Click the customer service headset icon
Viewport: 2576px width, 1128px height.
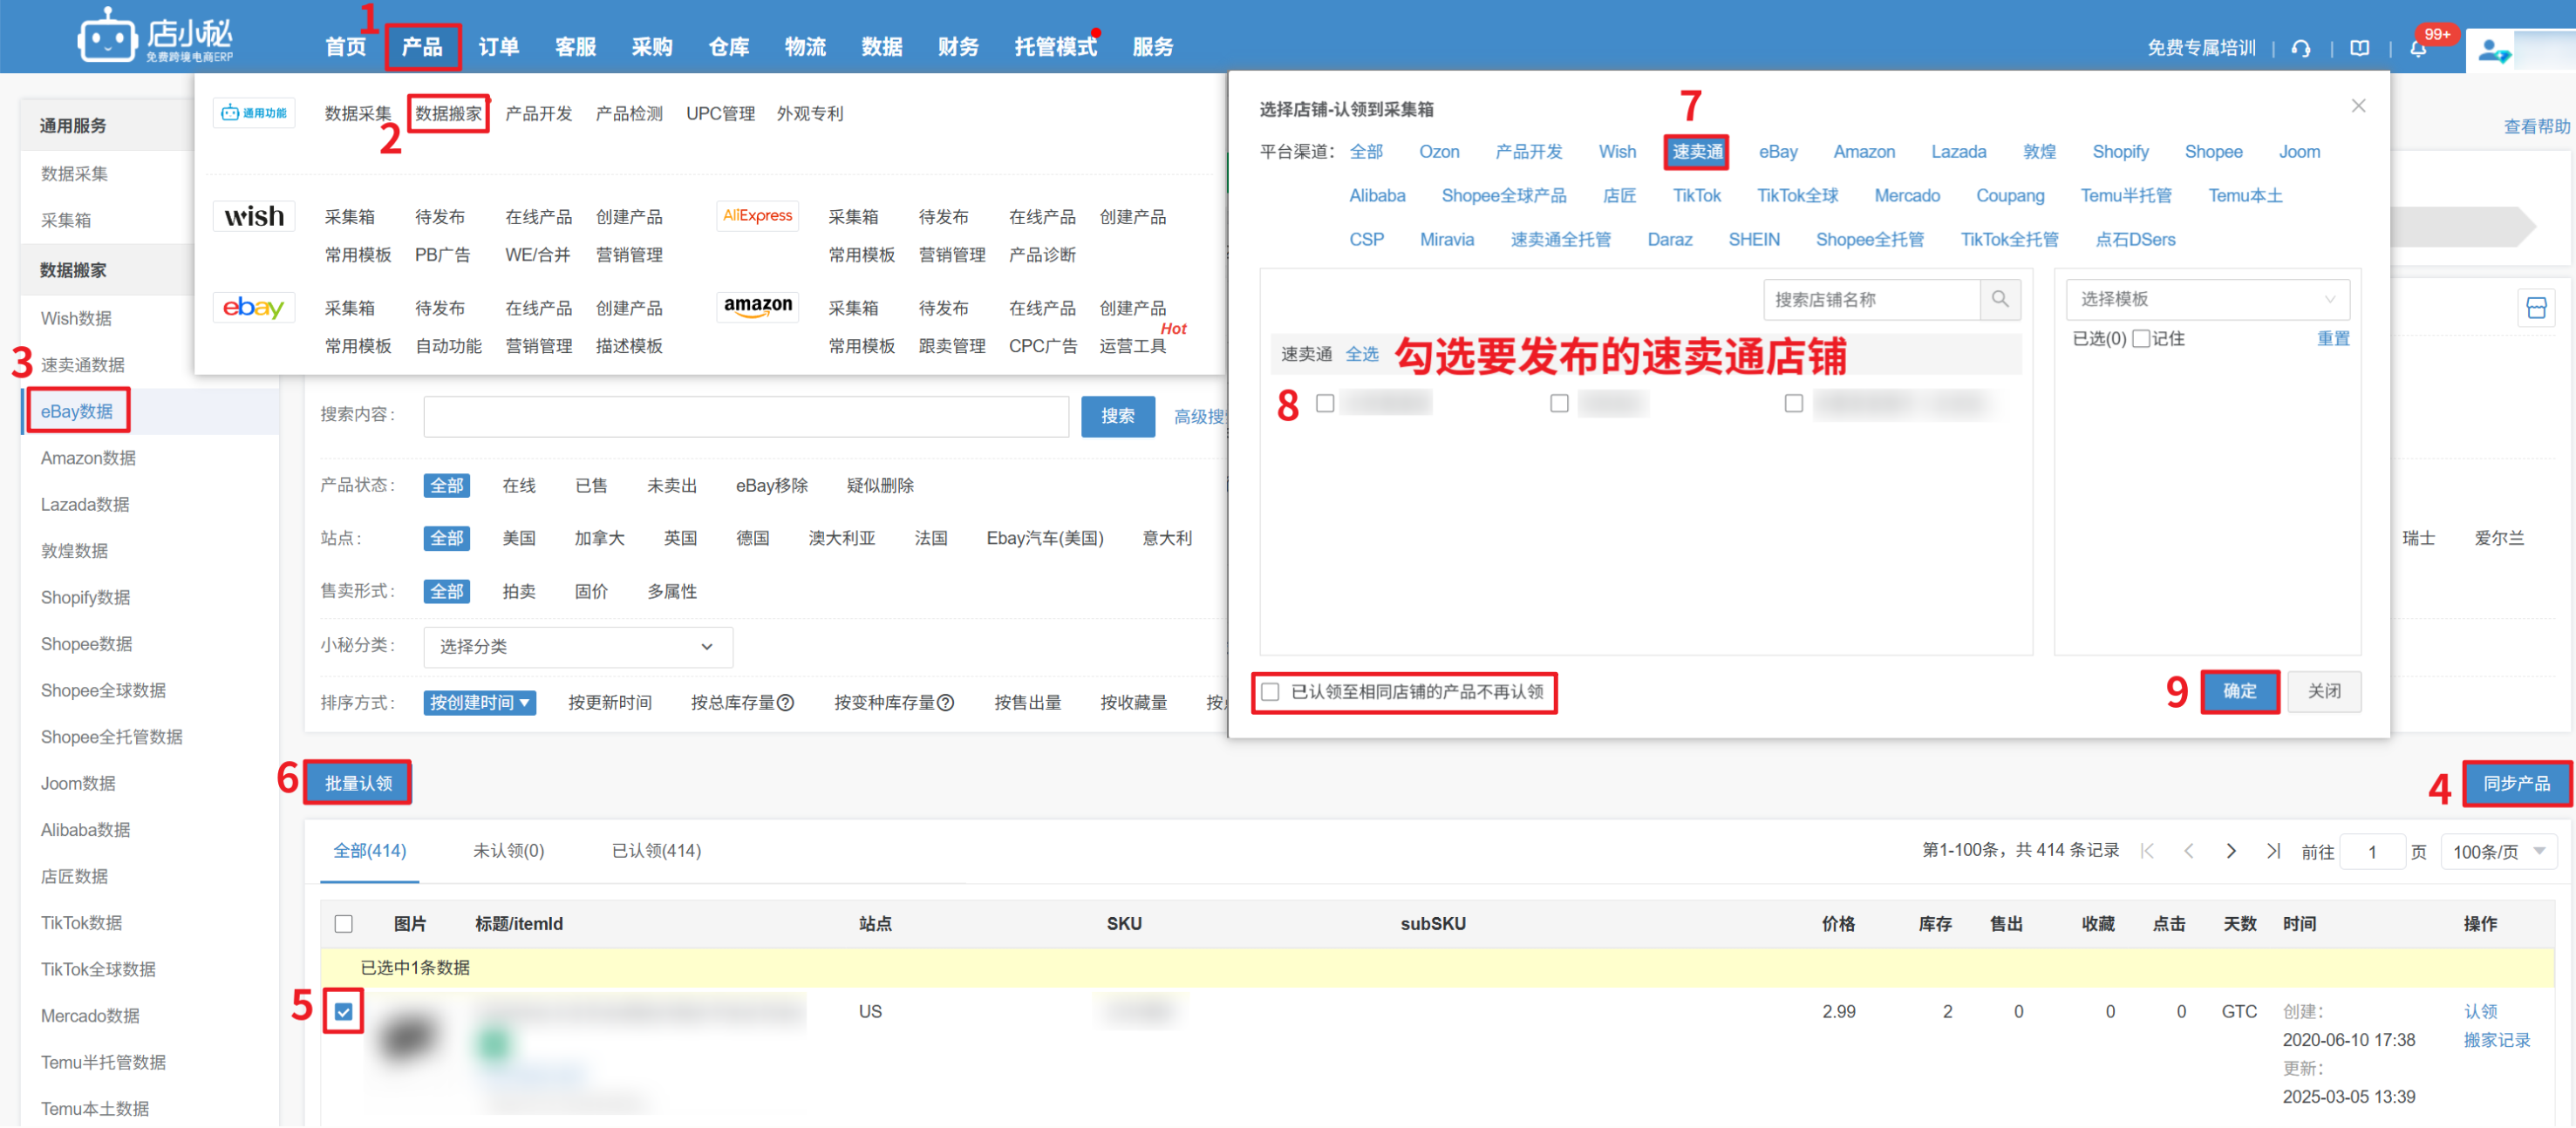(x=2301, y=48)
